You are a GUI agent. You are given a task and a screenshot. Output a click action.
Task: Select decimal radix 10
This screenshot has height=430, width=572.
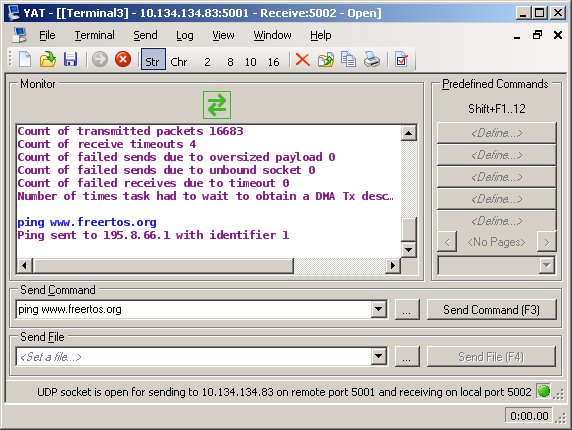pyautogui.click(x=251, y=62)
